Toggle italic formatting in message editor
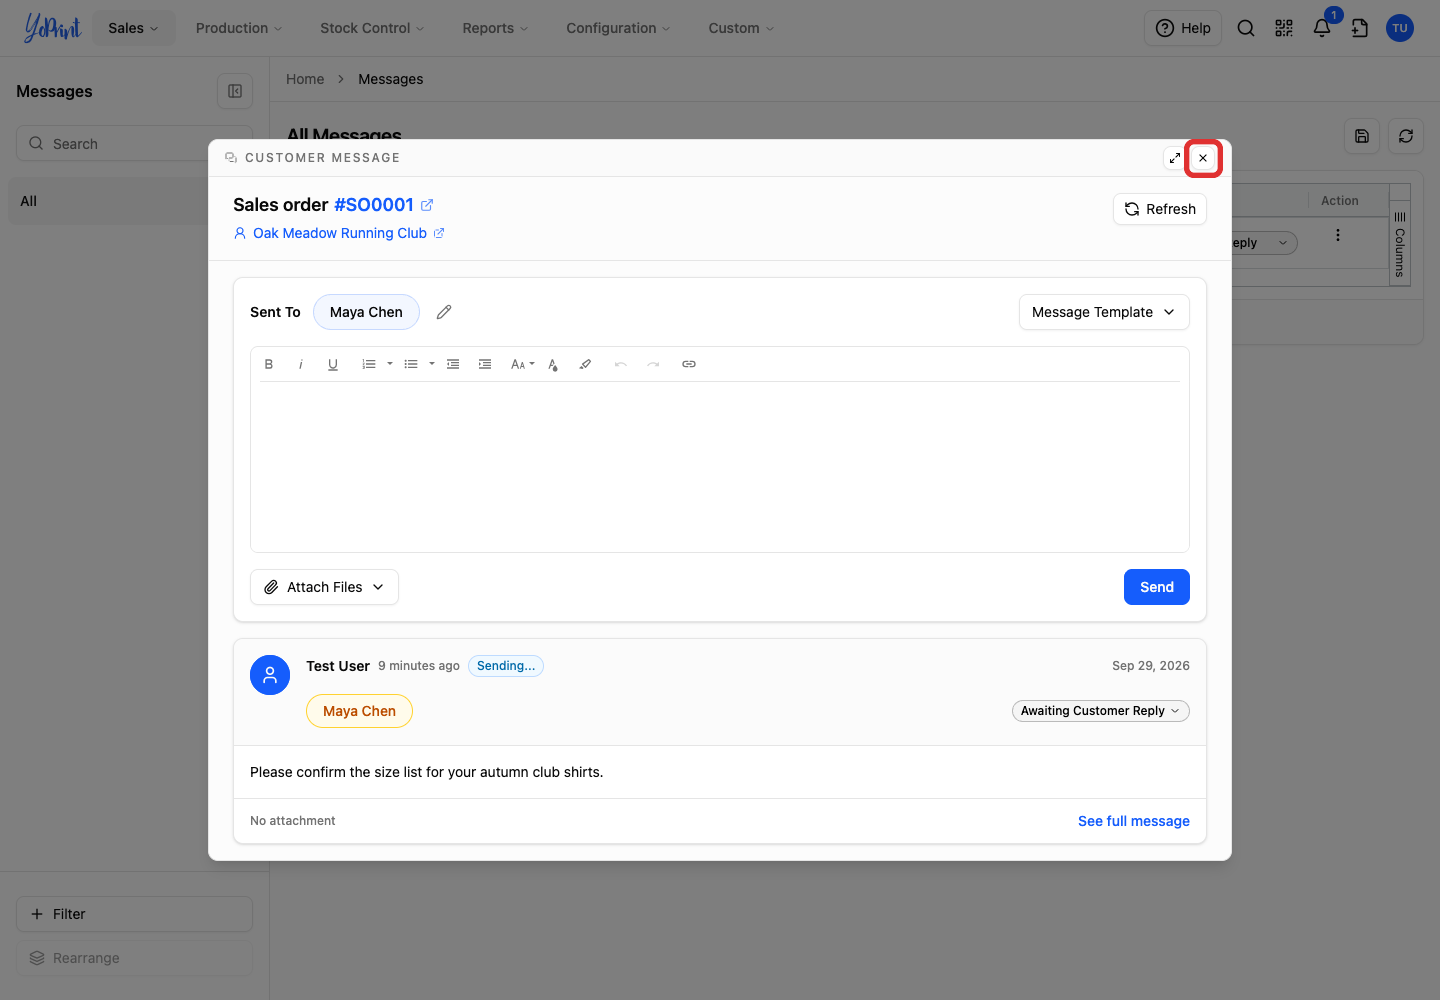The height and width of the screenshot is (1000, 1440). coord(301,364)
